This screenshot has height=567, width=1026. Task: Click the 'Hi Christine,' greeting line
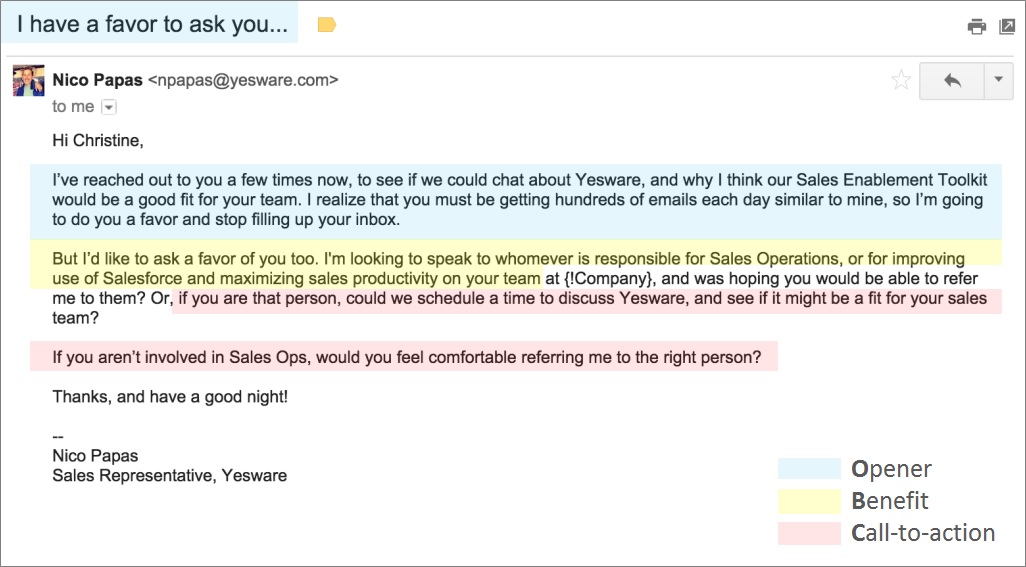[97, 141]
